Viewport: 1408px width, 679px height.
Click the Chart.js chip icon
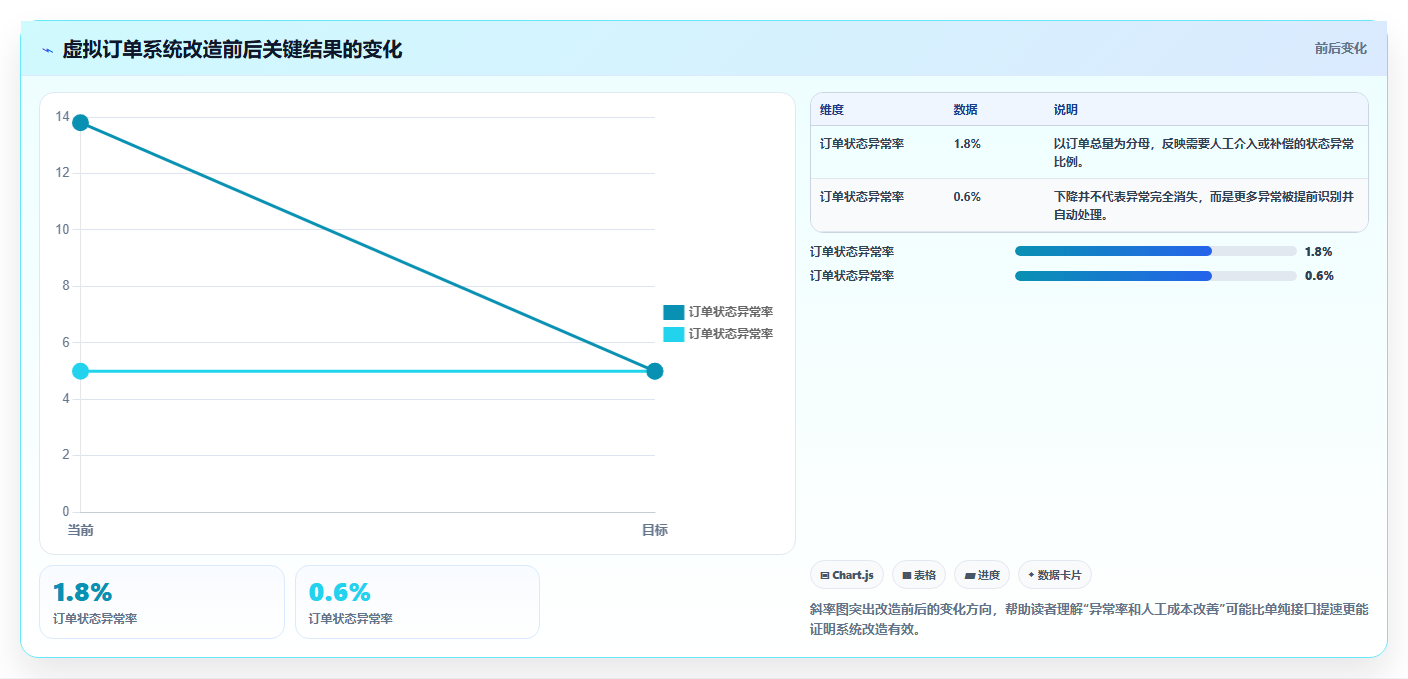point(825,575)
